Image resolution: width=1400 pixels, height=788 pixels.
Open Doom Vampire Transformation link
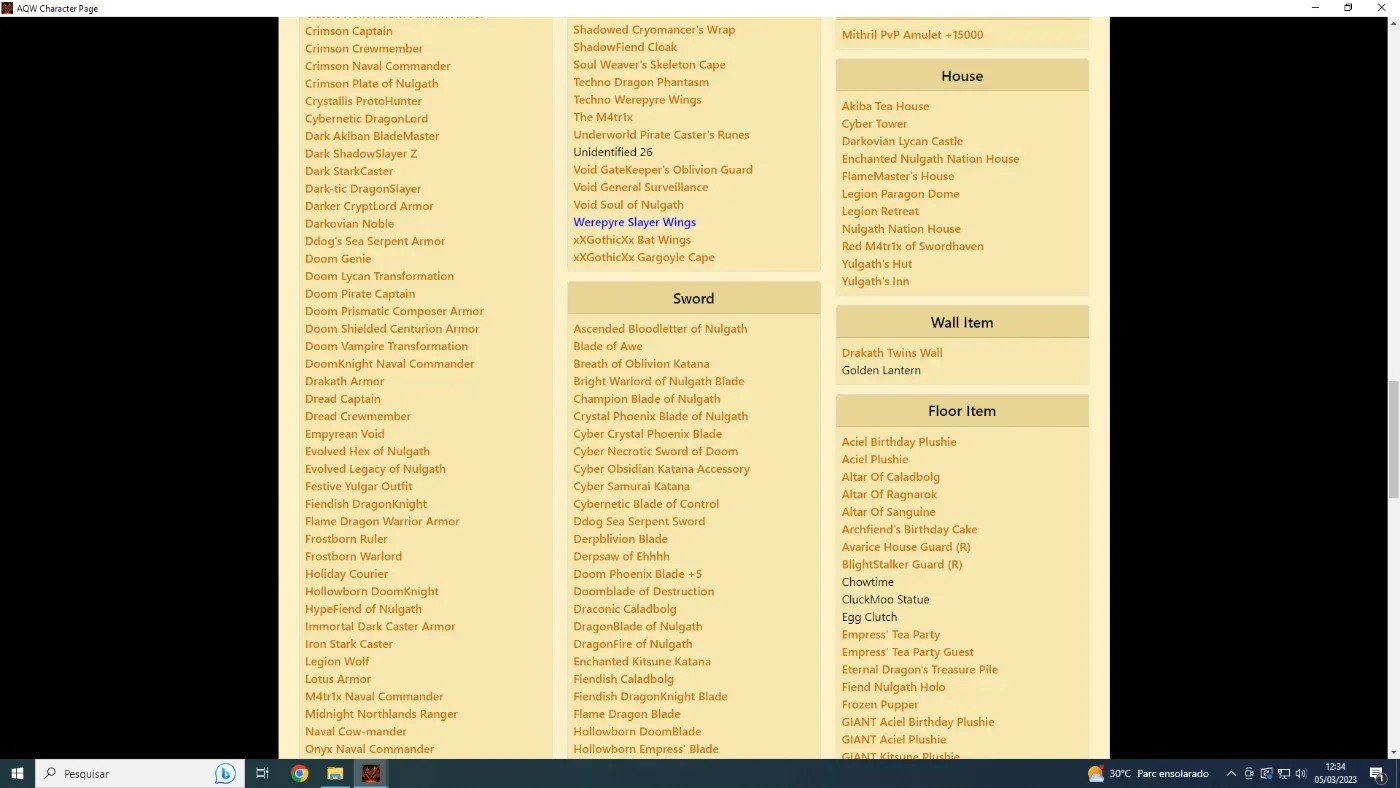pos(386,346)
